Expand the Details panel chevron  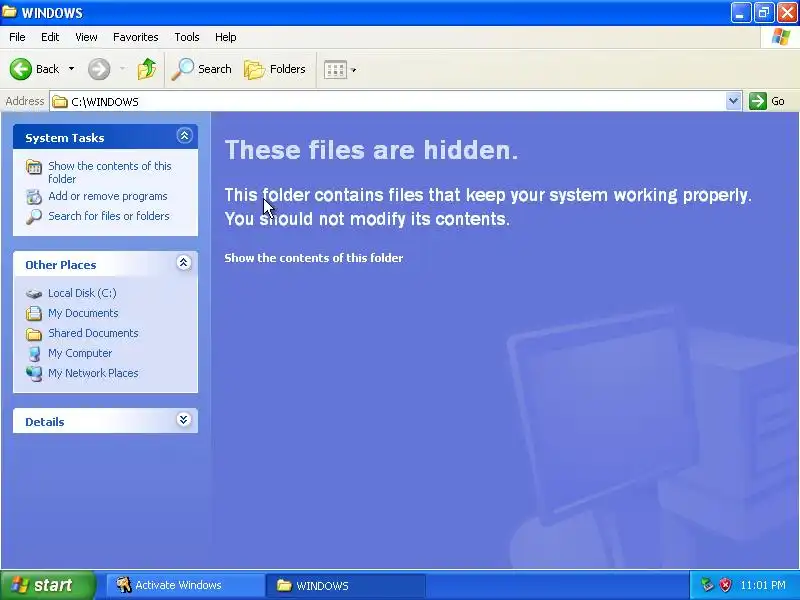click(184, 420)
